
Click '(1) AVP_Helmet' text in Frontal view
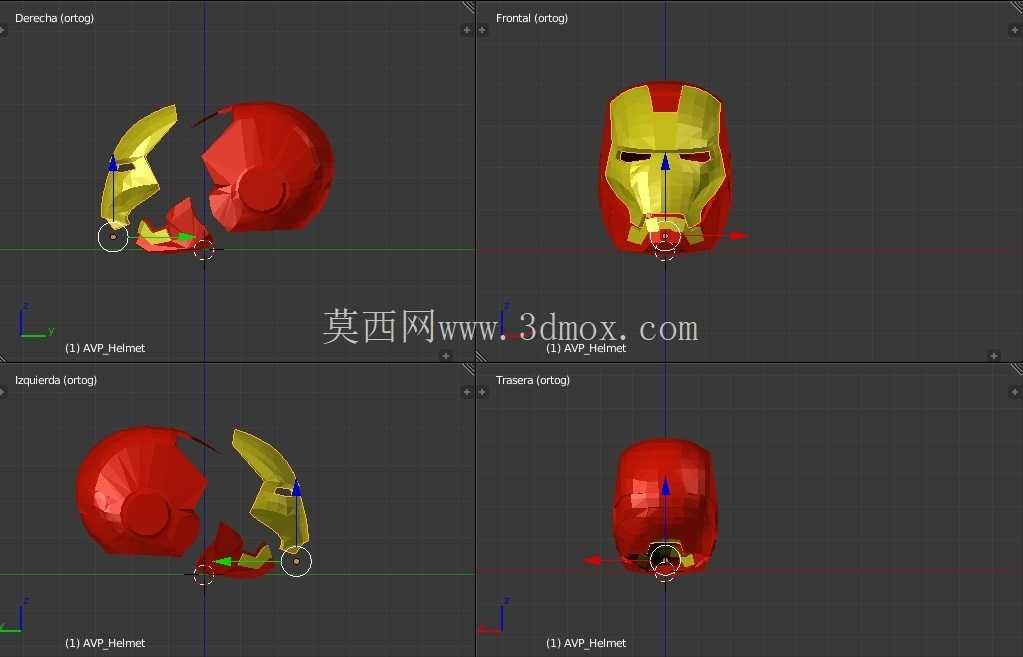(x=586, y=348)
